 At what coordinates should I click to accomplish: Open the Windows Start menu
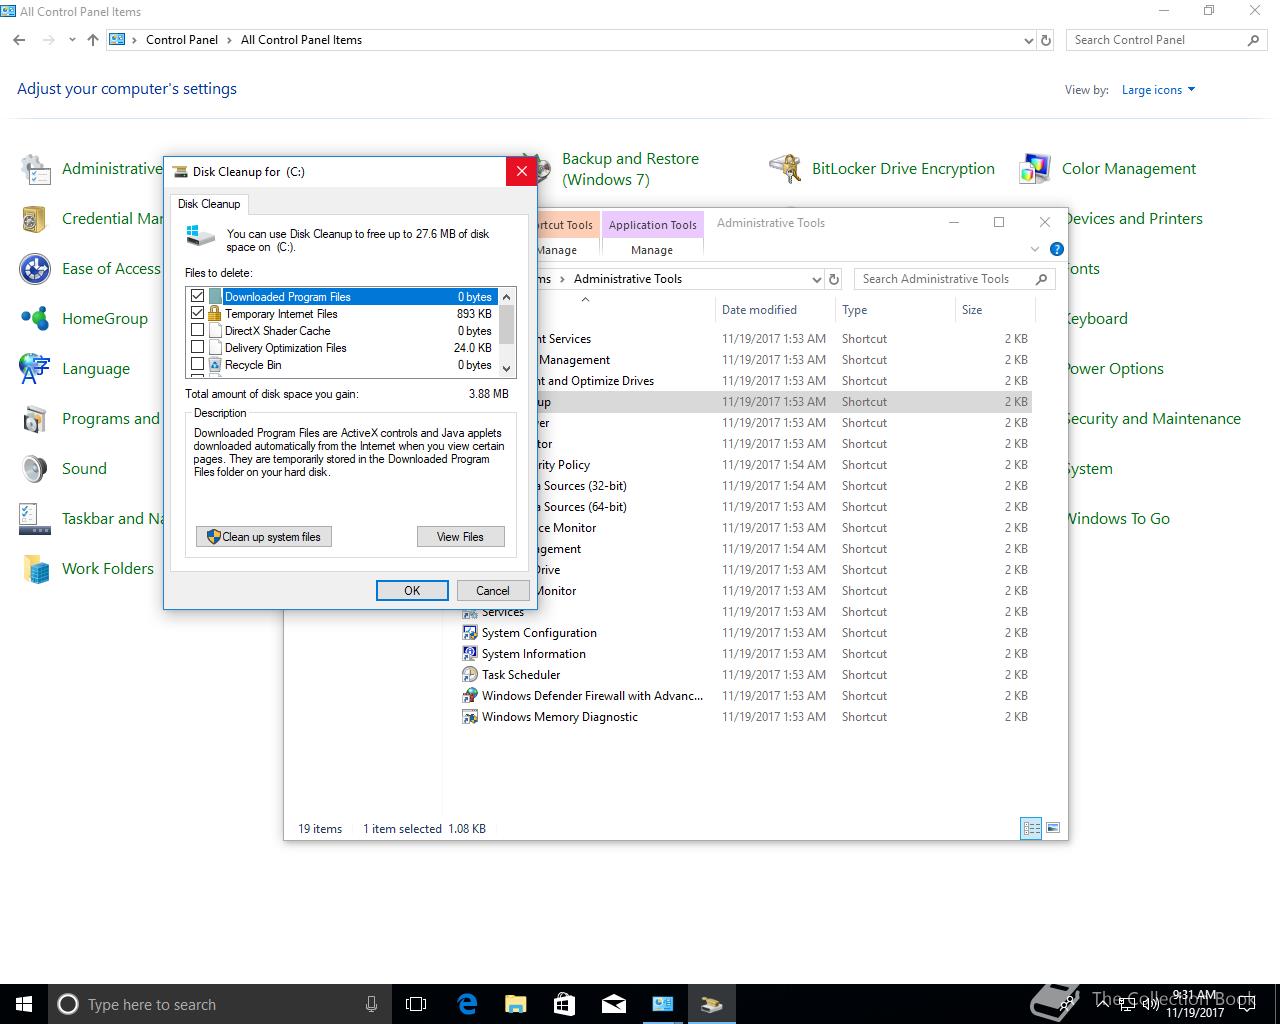pos(24,1004)
